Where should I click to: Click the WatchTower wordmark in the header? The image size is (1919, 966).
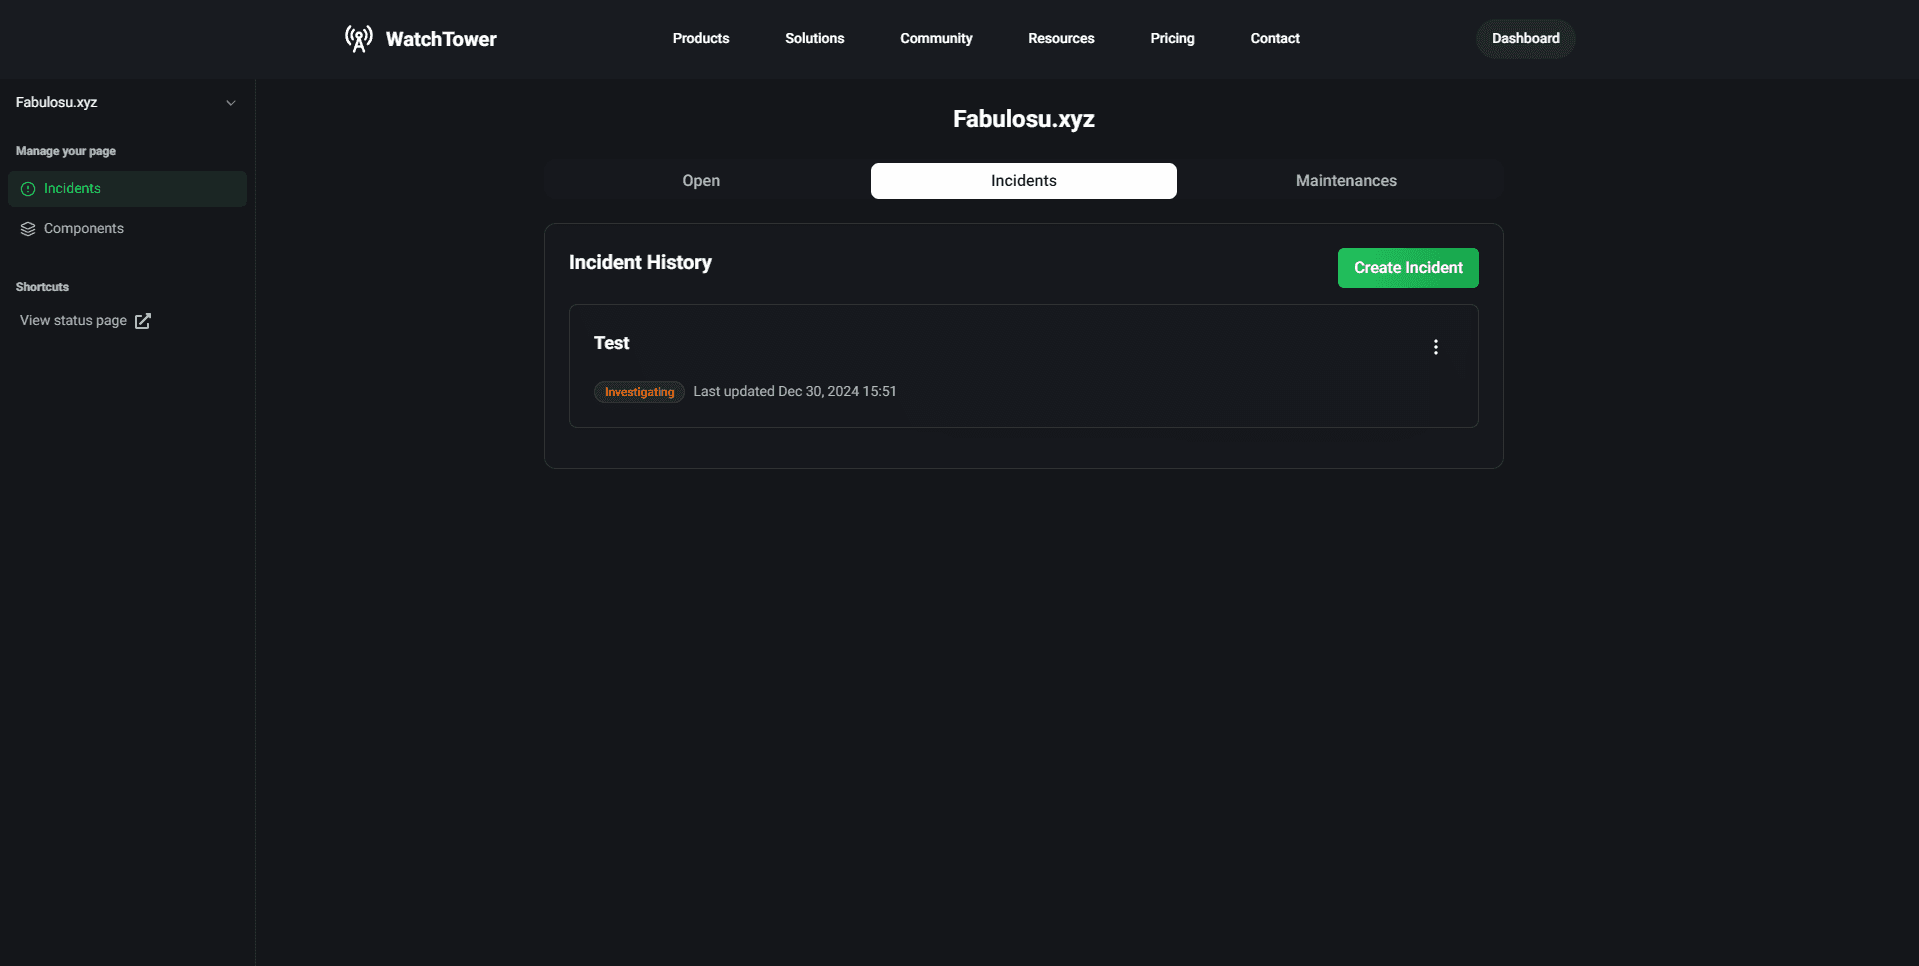tap(441, 39)
